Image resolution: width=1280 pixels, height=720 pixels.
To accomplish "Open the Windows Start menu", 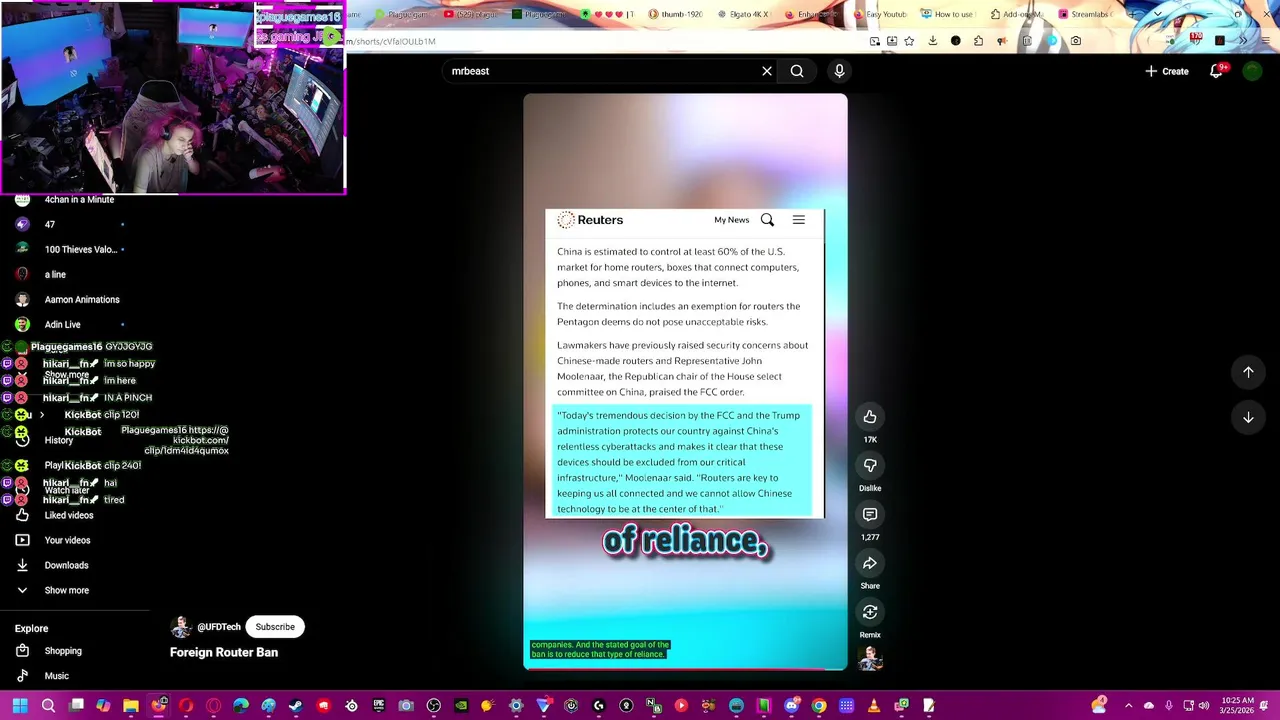I will click(x=20, y=706).
